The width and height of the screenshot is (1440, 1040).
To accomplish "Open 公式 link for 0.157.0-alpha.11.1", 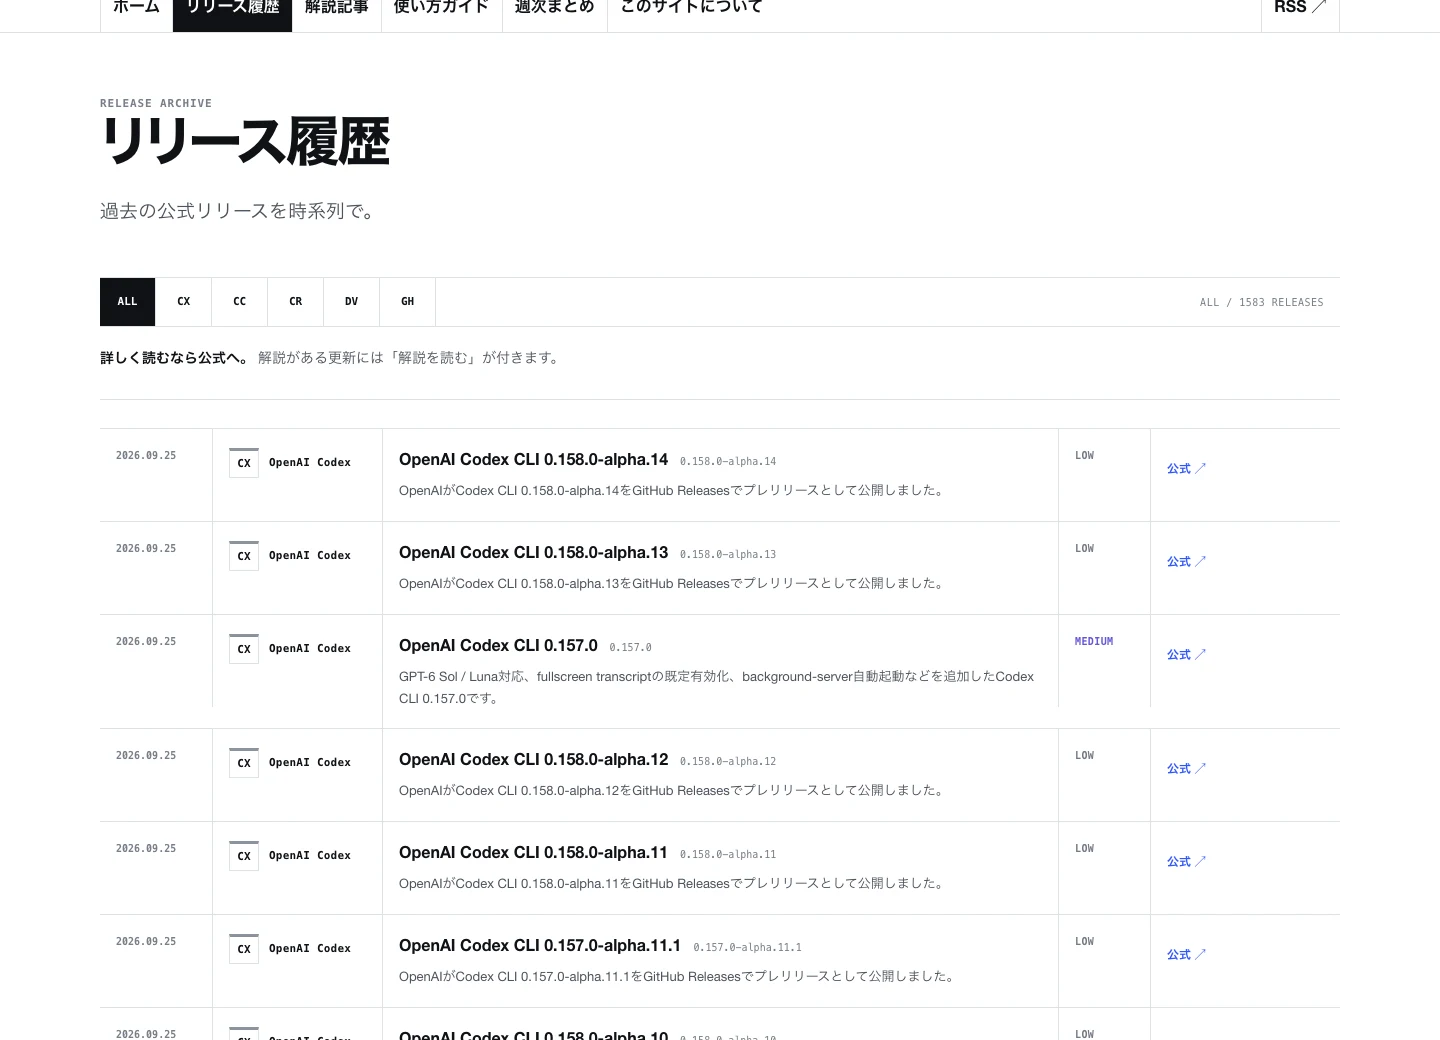I will (x=1186, y=955).
